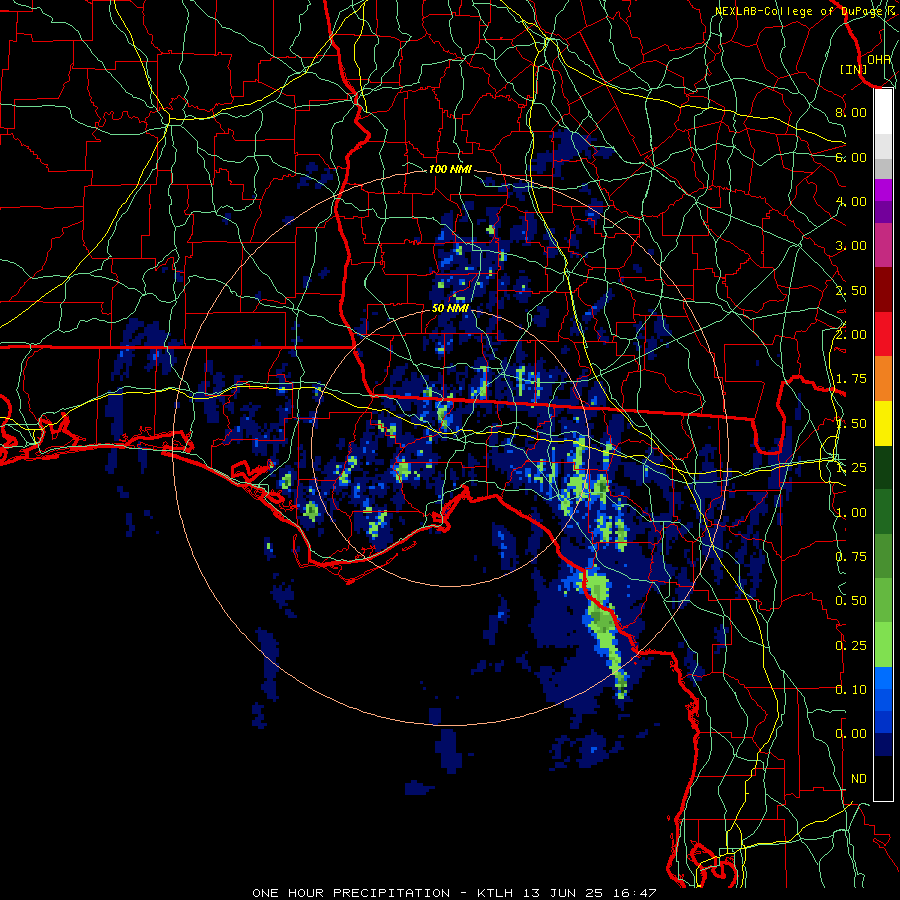Click the 0.25 legend value

(851, 646)
